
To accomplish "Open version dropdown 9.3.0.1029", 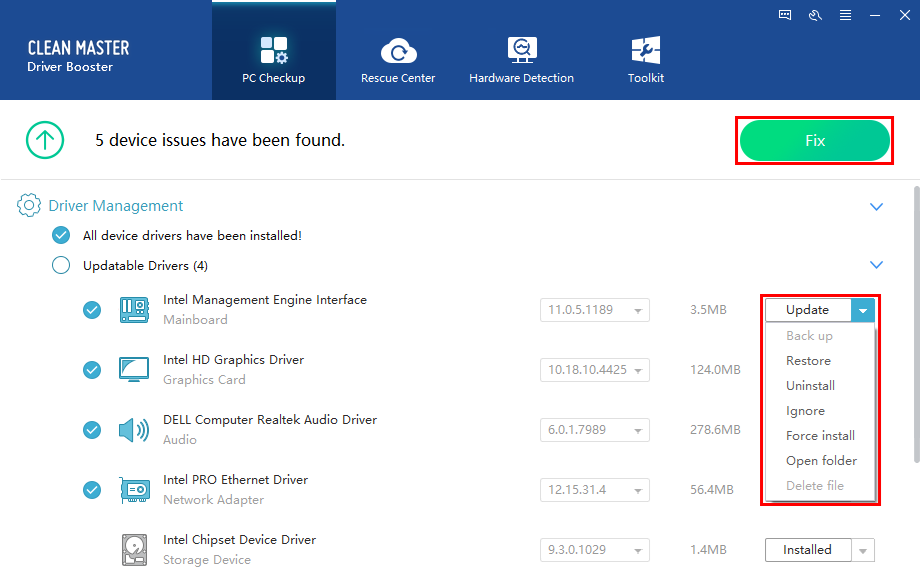I will tap(594, 550).
